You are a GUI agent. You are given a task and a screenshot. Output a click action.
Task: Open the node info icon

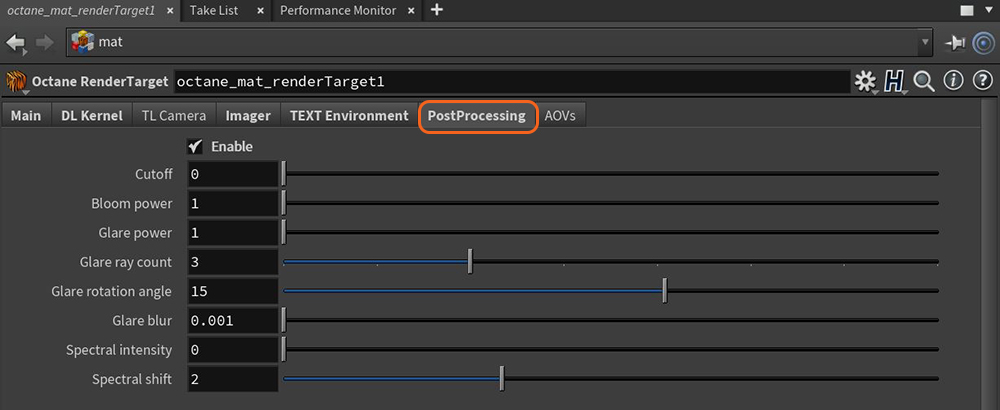pyautogui.click(x=953, y=81)
